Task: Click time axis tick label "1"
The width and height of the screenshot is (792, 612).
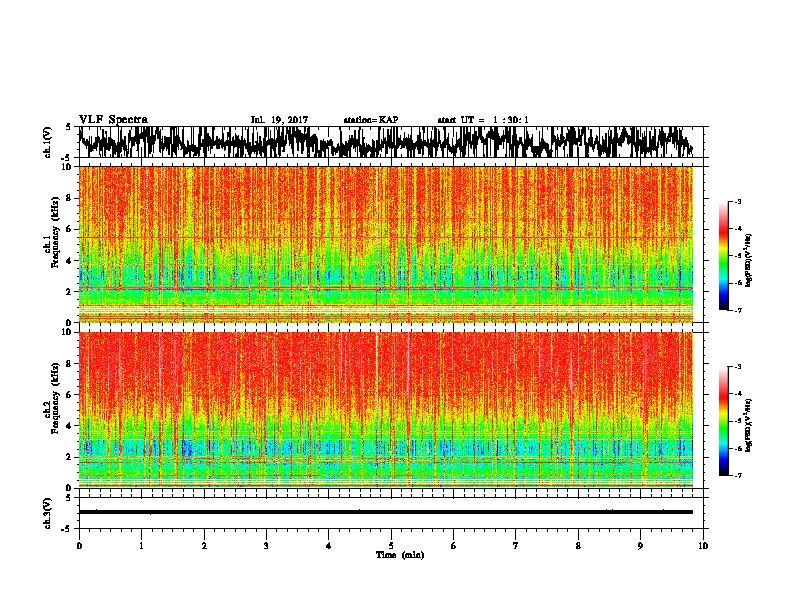Action: 141,546
